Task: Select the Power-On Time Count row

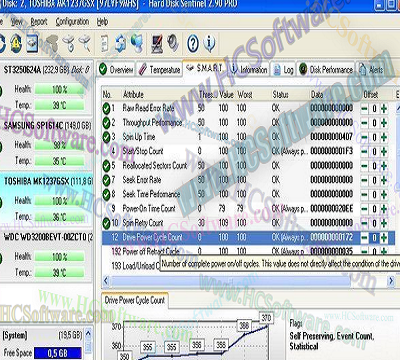Action: (248, 209)
